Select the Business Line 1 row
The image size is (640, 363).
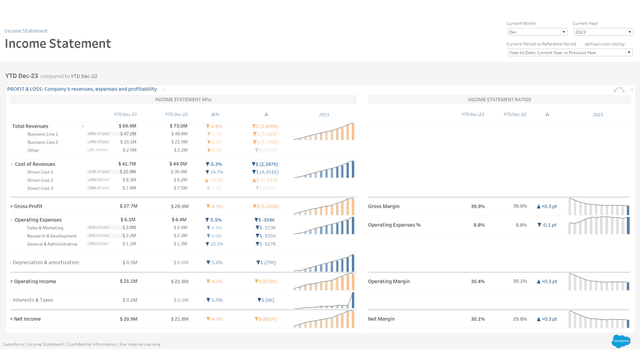42,134
